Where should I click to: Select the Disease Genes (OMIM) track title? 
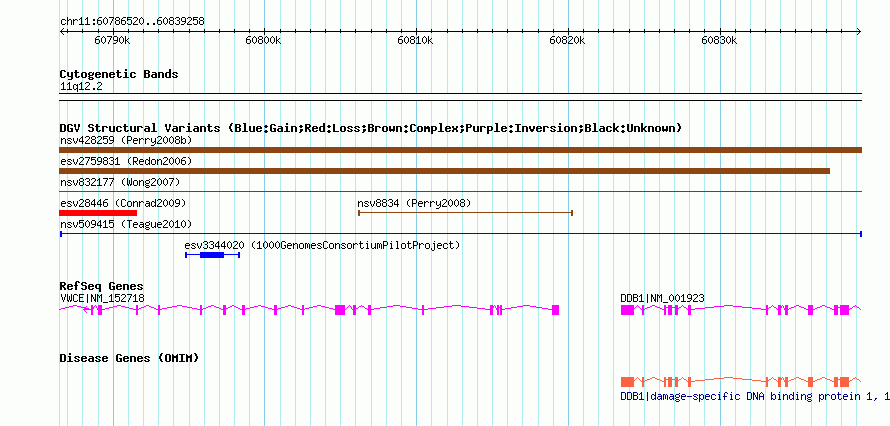click(129, 358)
